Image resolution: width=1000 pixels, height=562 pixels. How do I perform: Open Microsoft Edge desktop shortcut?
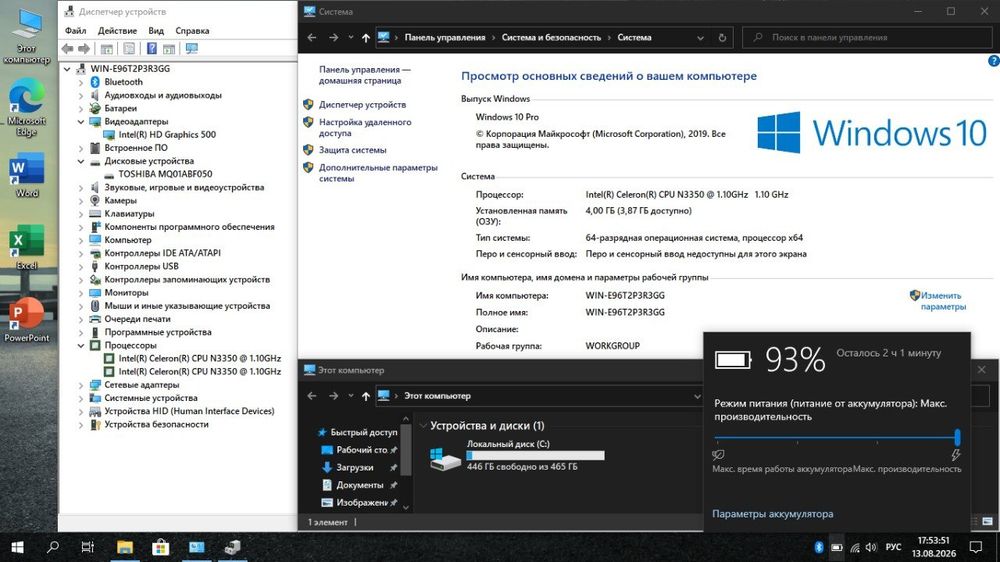click(27, 107)
